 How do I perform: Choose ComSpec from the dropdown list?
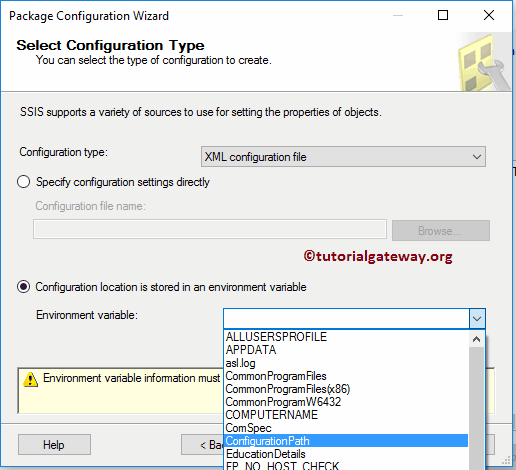(346, 428)
